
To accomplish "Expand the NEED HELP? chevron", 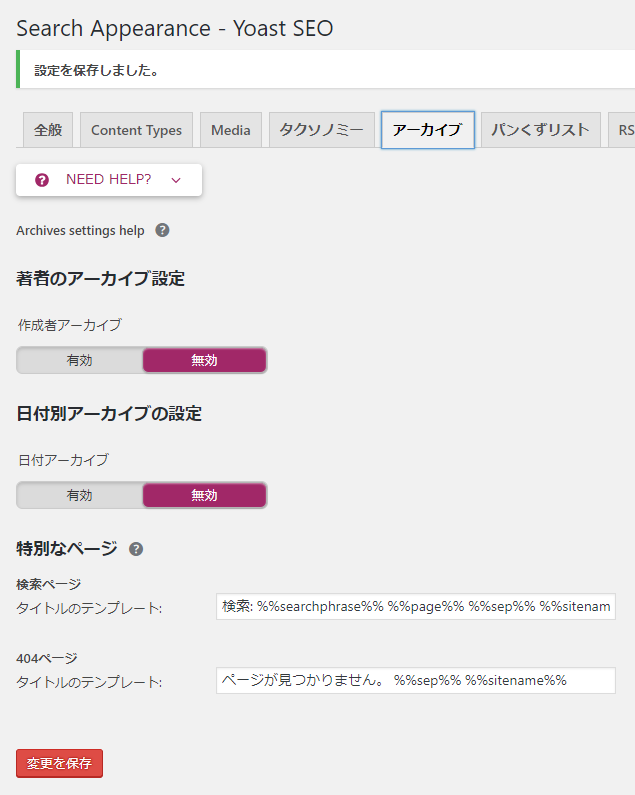I will pyautogui.click(x=176, y=180).
